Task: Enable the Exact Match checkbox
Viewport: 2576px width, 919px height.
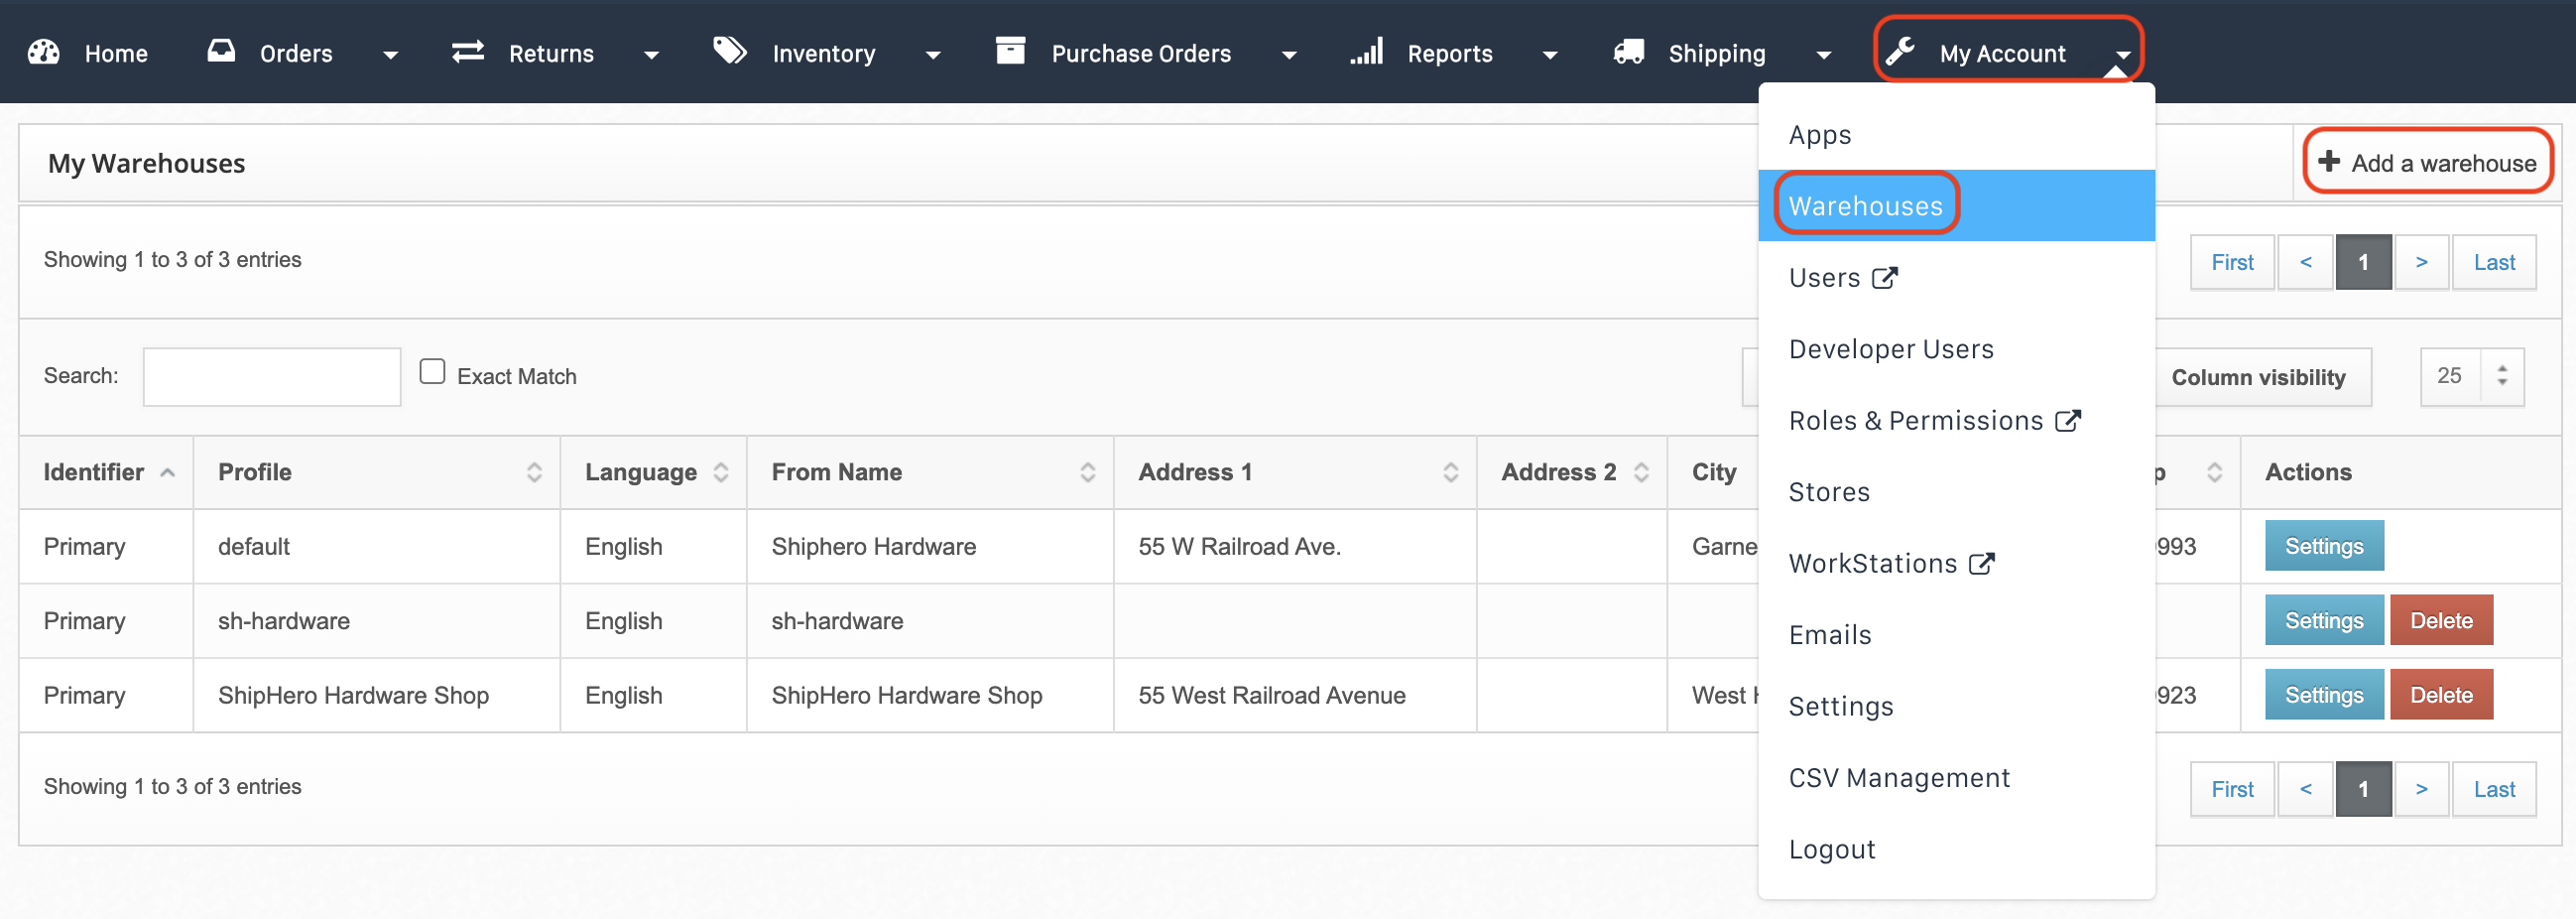Action: 432,372
